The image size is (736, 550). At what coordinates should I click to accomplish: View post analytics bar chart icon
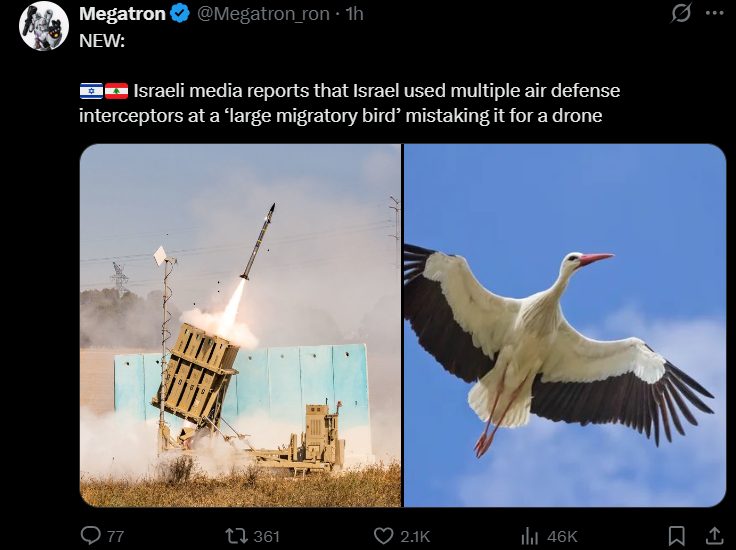[530, 535]
